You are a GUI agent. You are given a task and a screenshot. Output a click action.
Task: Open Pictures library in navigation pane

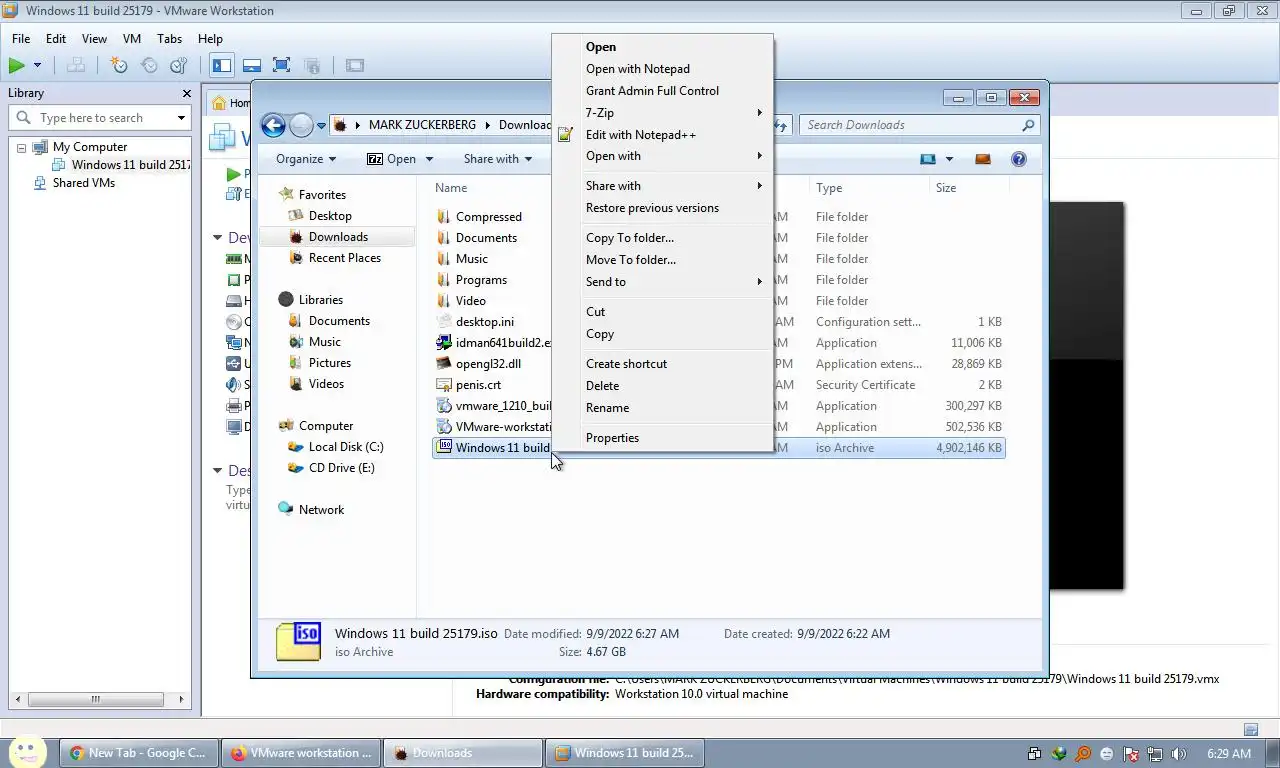pos(330,363)
